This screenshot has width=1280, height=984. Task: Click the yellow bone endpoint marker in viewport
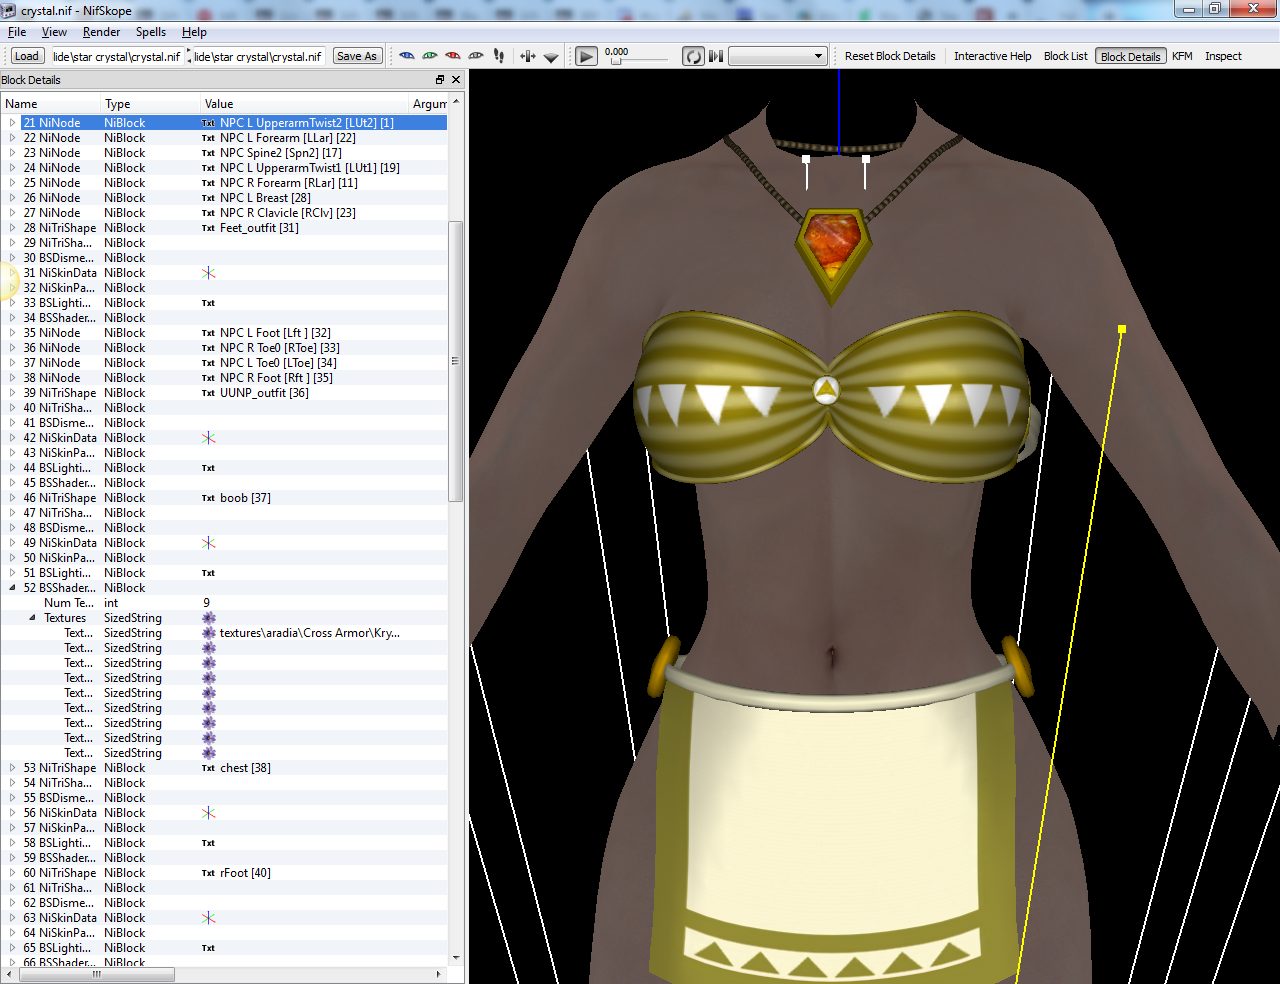(1122, 329)
